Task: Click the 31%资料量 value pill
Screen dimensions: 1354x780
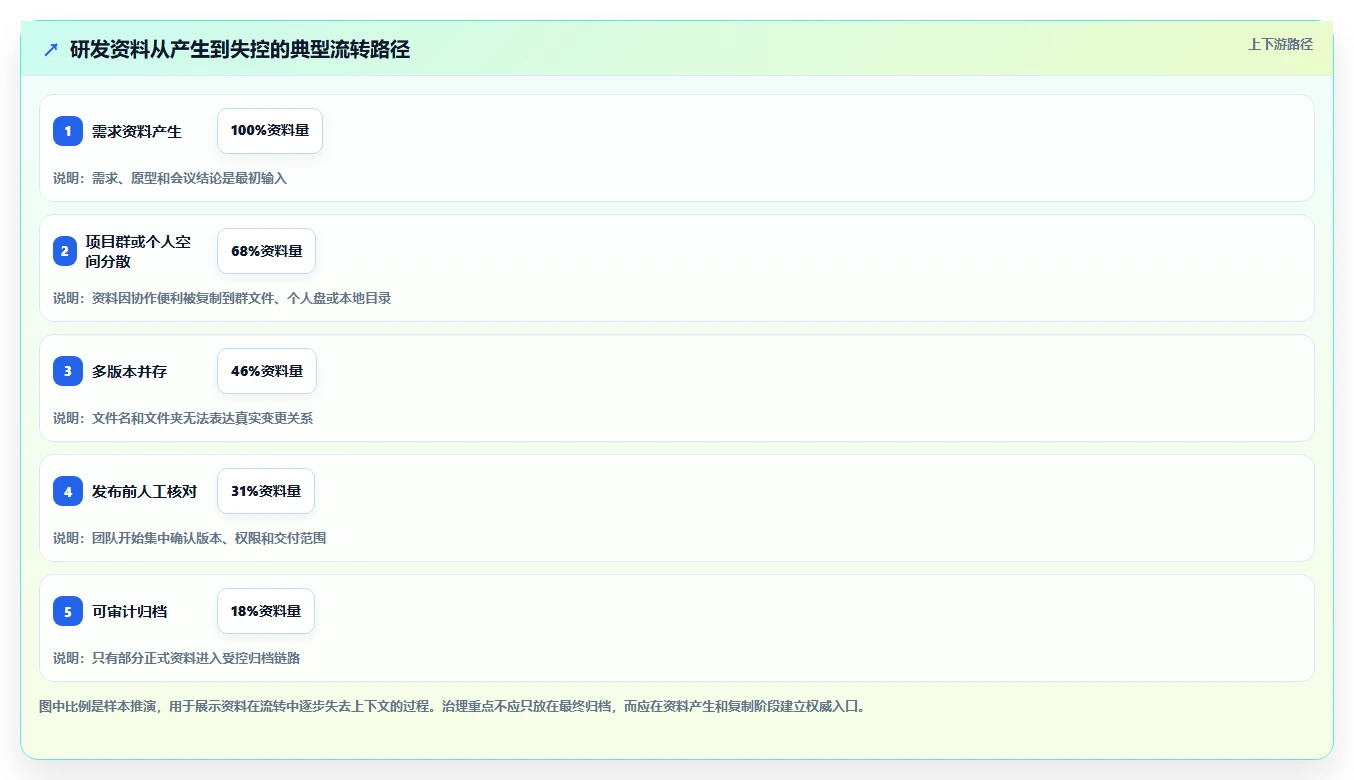Action: [x=266, y=491]
